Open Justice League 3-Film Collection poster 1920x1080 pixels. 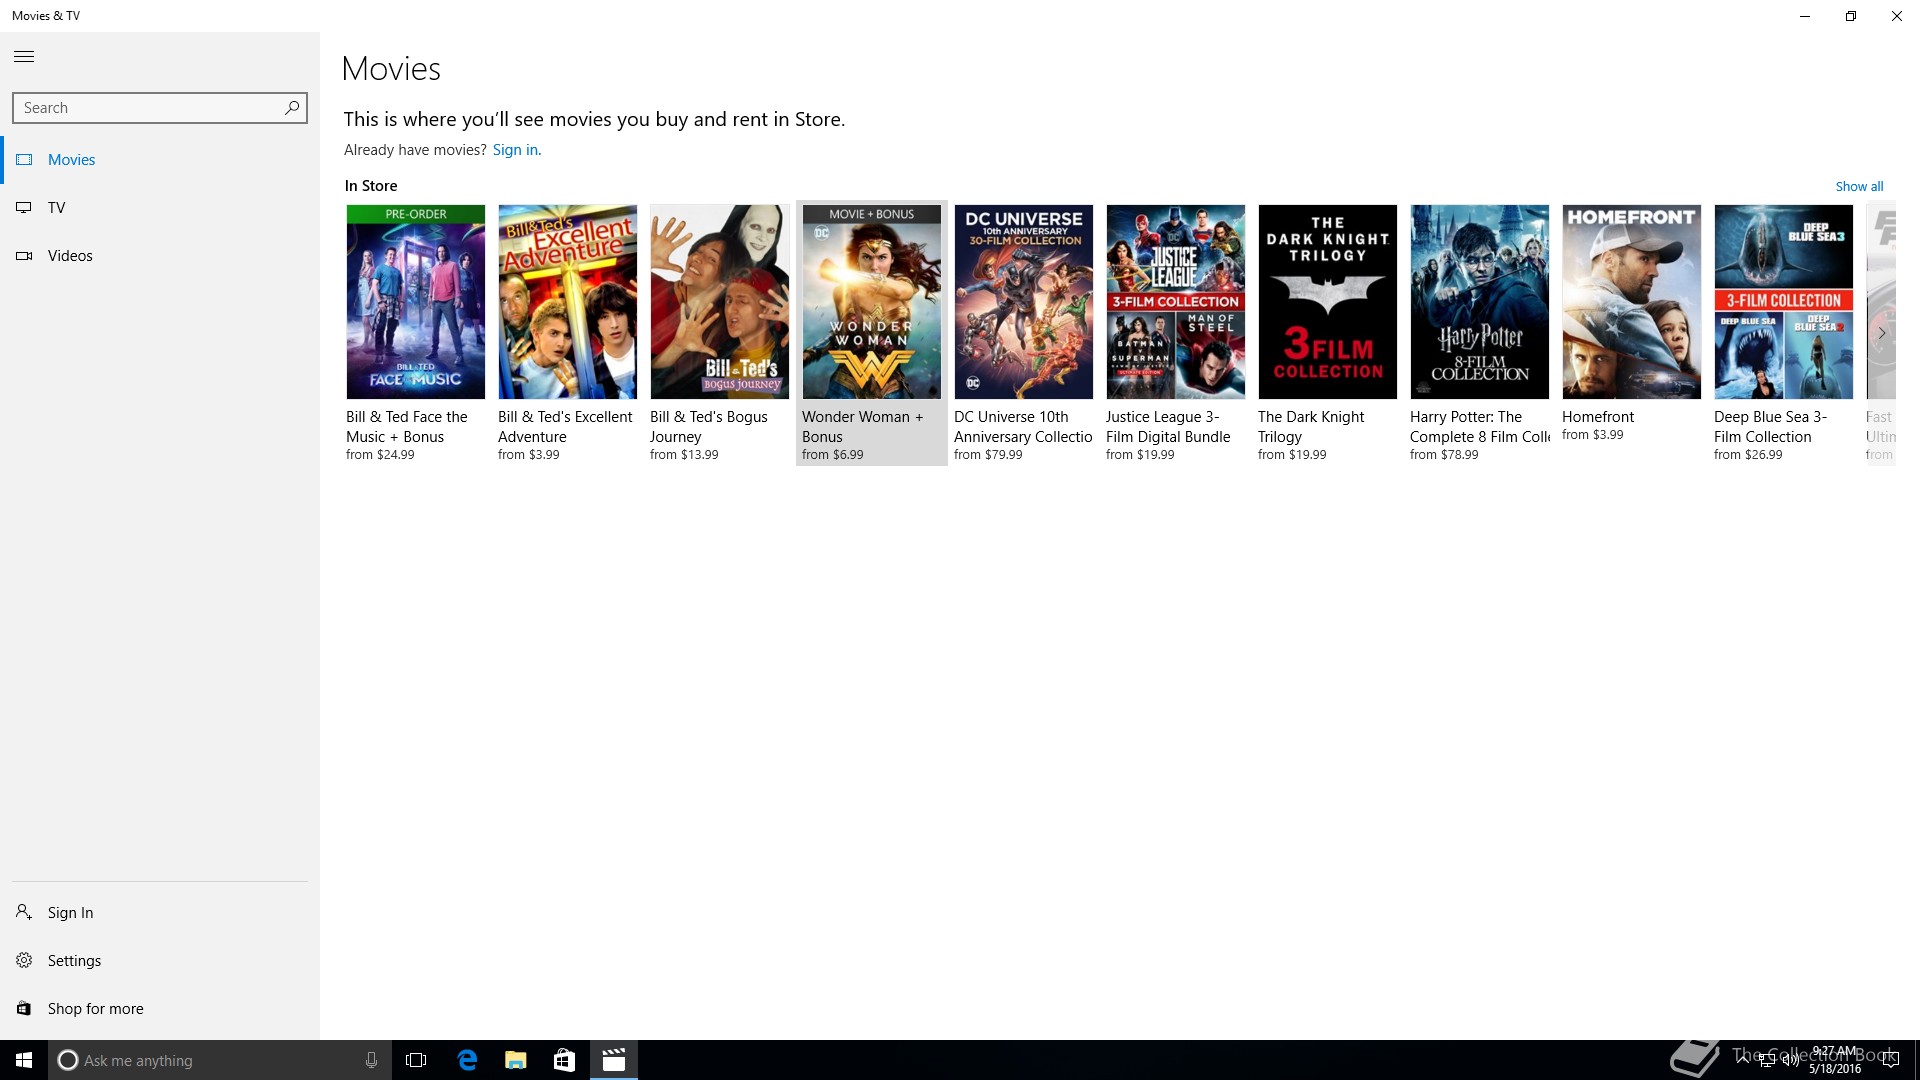[1176, 302]
